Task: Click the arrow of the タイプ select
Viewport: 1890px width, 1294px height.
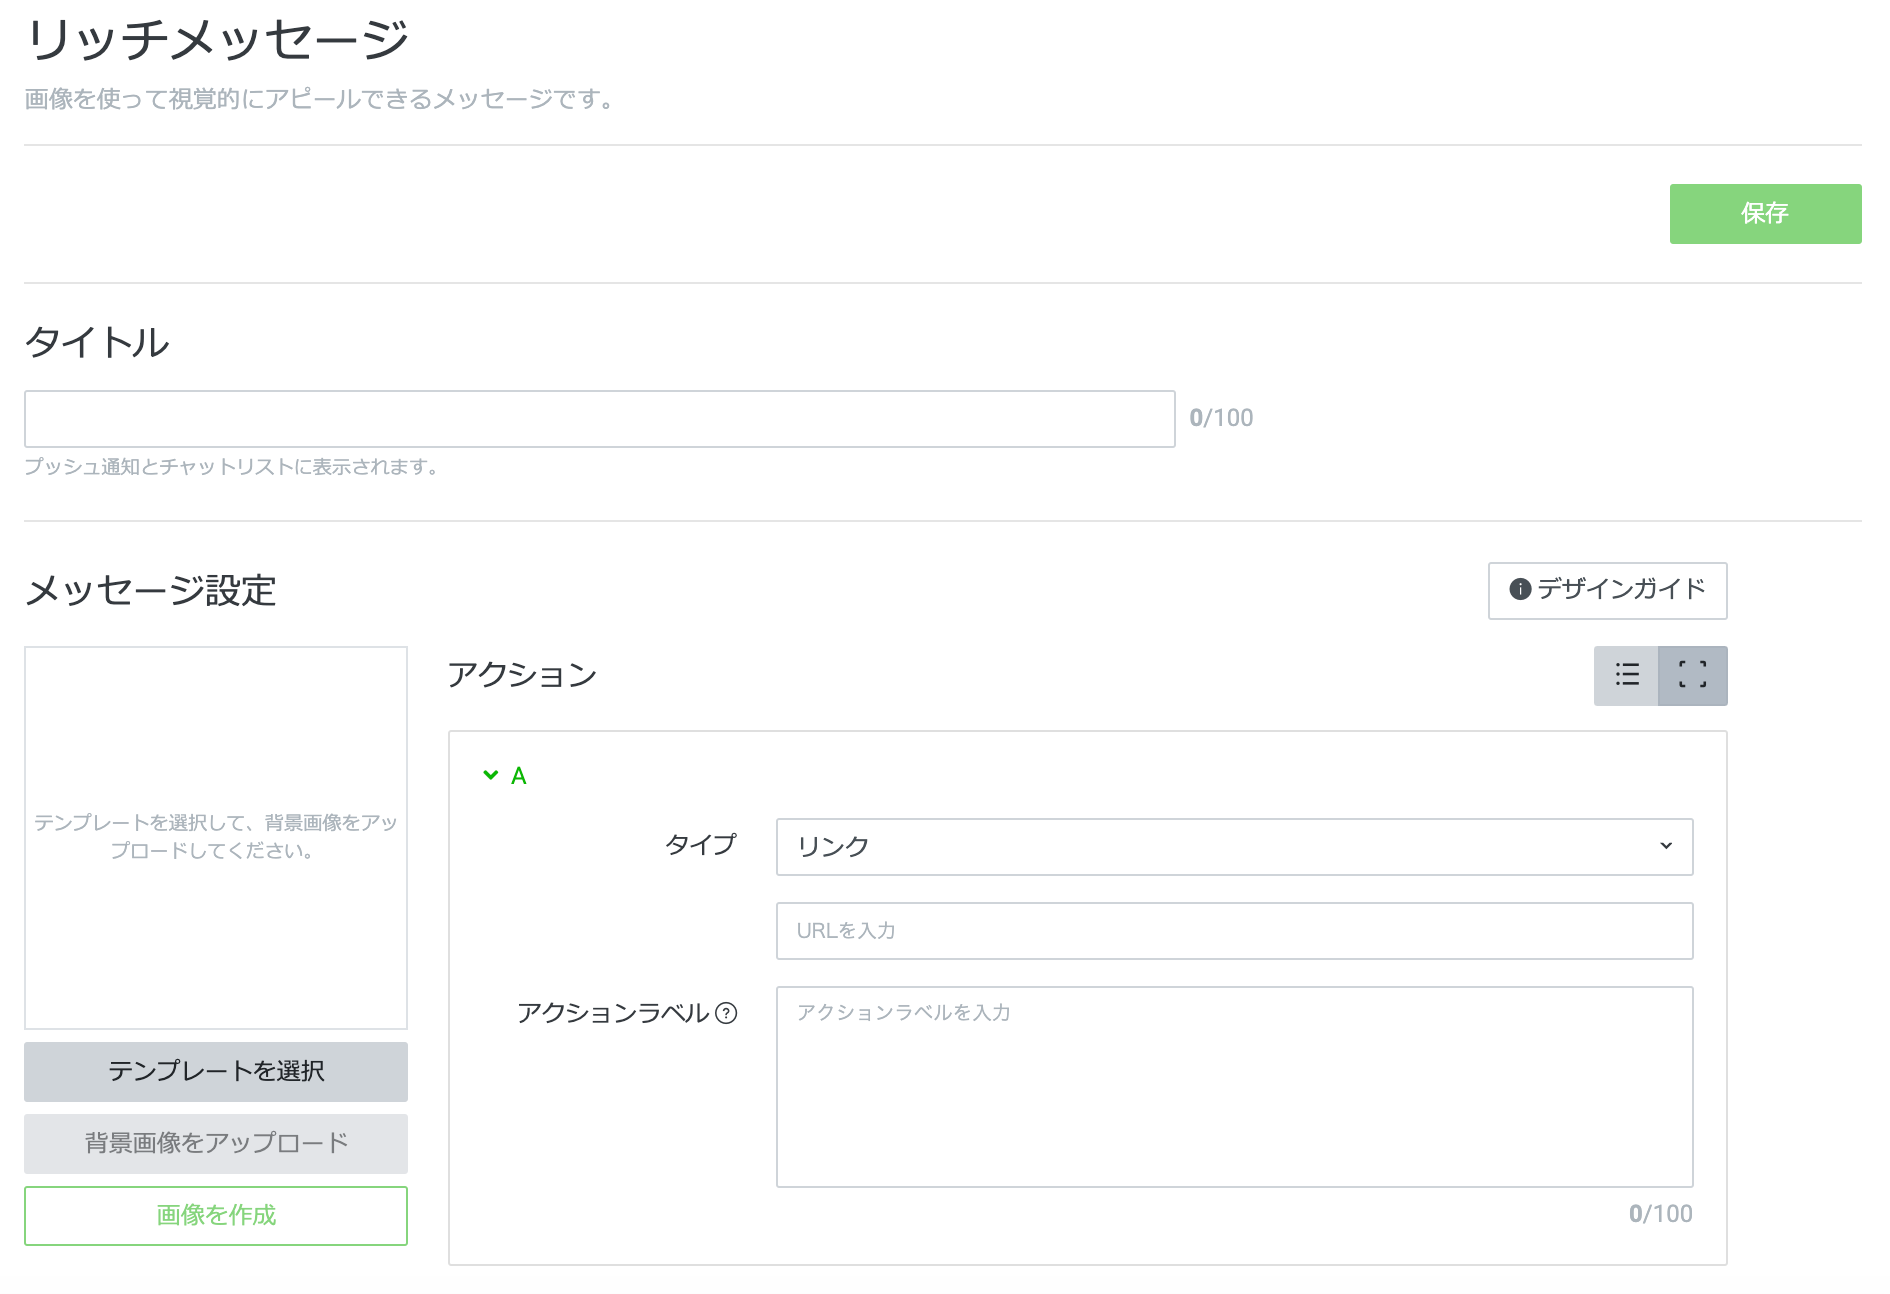Action: 1666,847
